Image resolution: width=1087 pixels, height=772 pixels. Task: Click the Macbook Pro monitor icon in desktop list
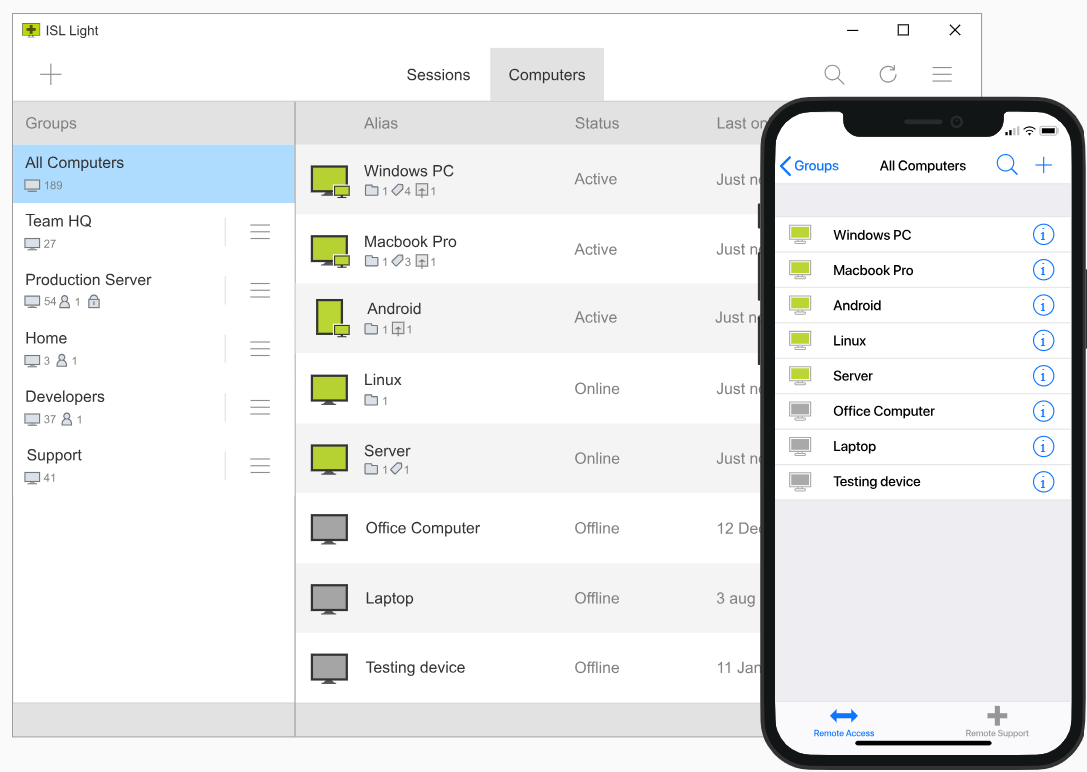click(330, 251)
